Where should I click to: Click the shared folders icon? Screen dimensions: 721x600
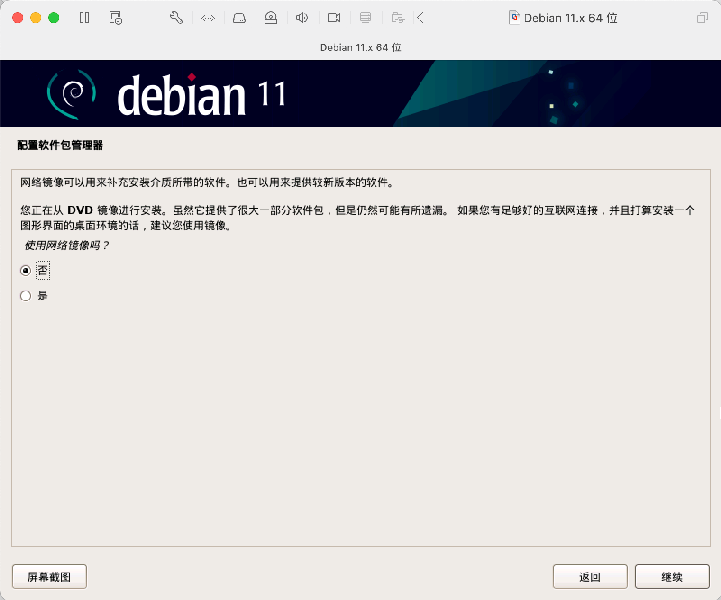pos(398,18)
